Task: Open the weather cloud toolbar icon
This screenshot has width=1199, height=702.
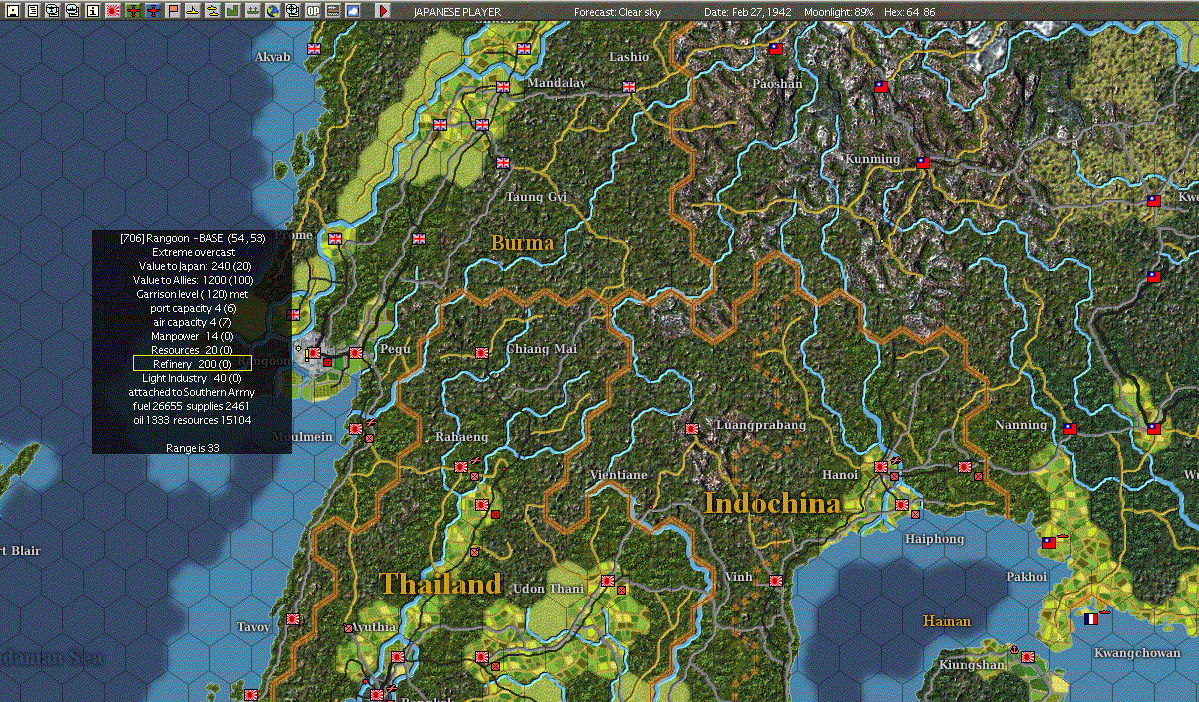Action: click(353, 11)
